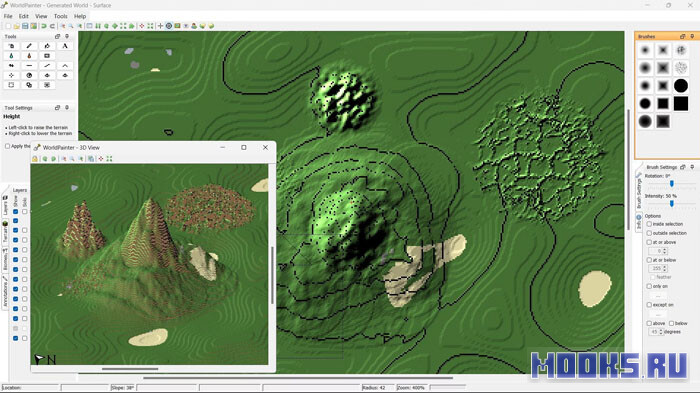Select the large solid black circle brush
Screen dimensions: 700x393
(681, 86)
